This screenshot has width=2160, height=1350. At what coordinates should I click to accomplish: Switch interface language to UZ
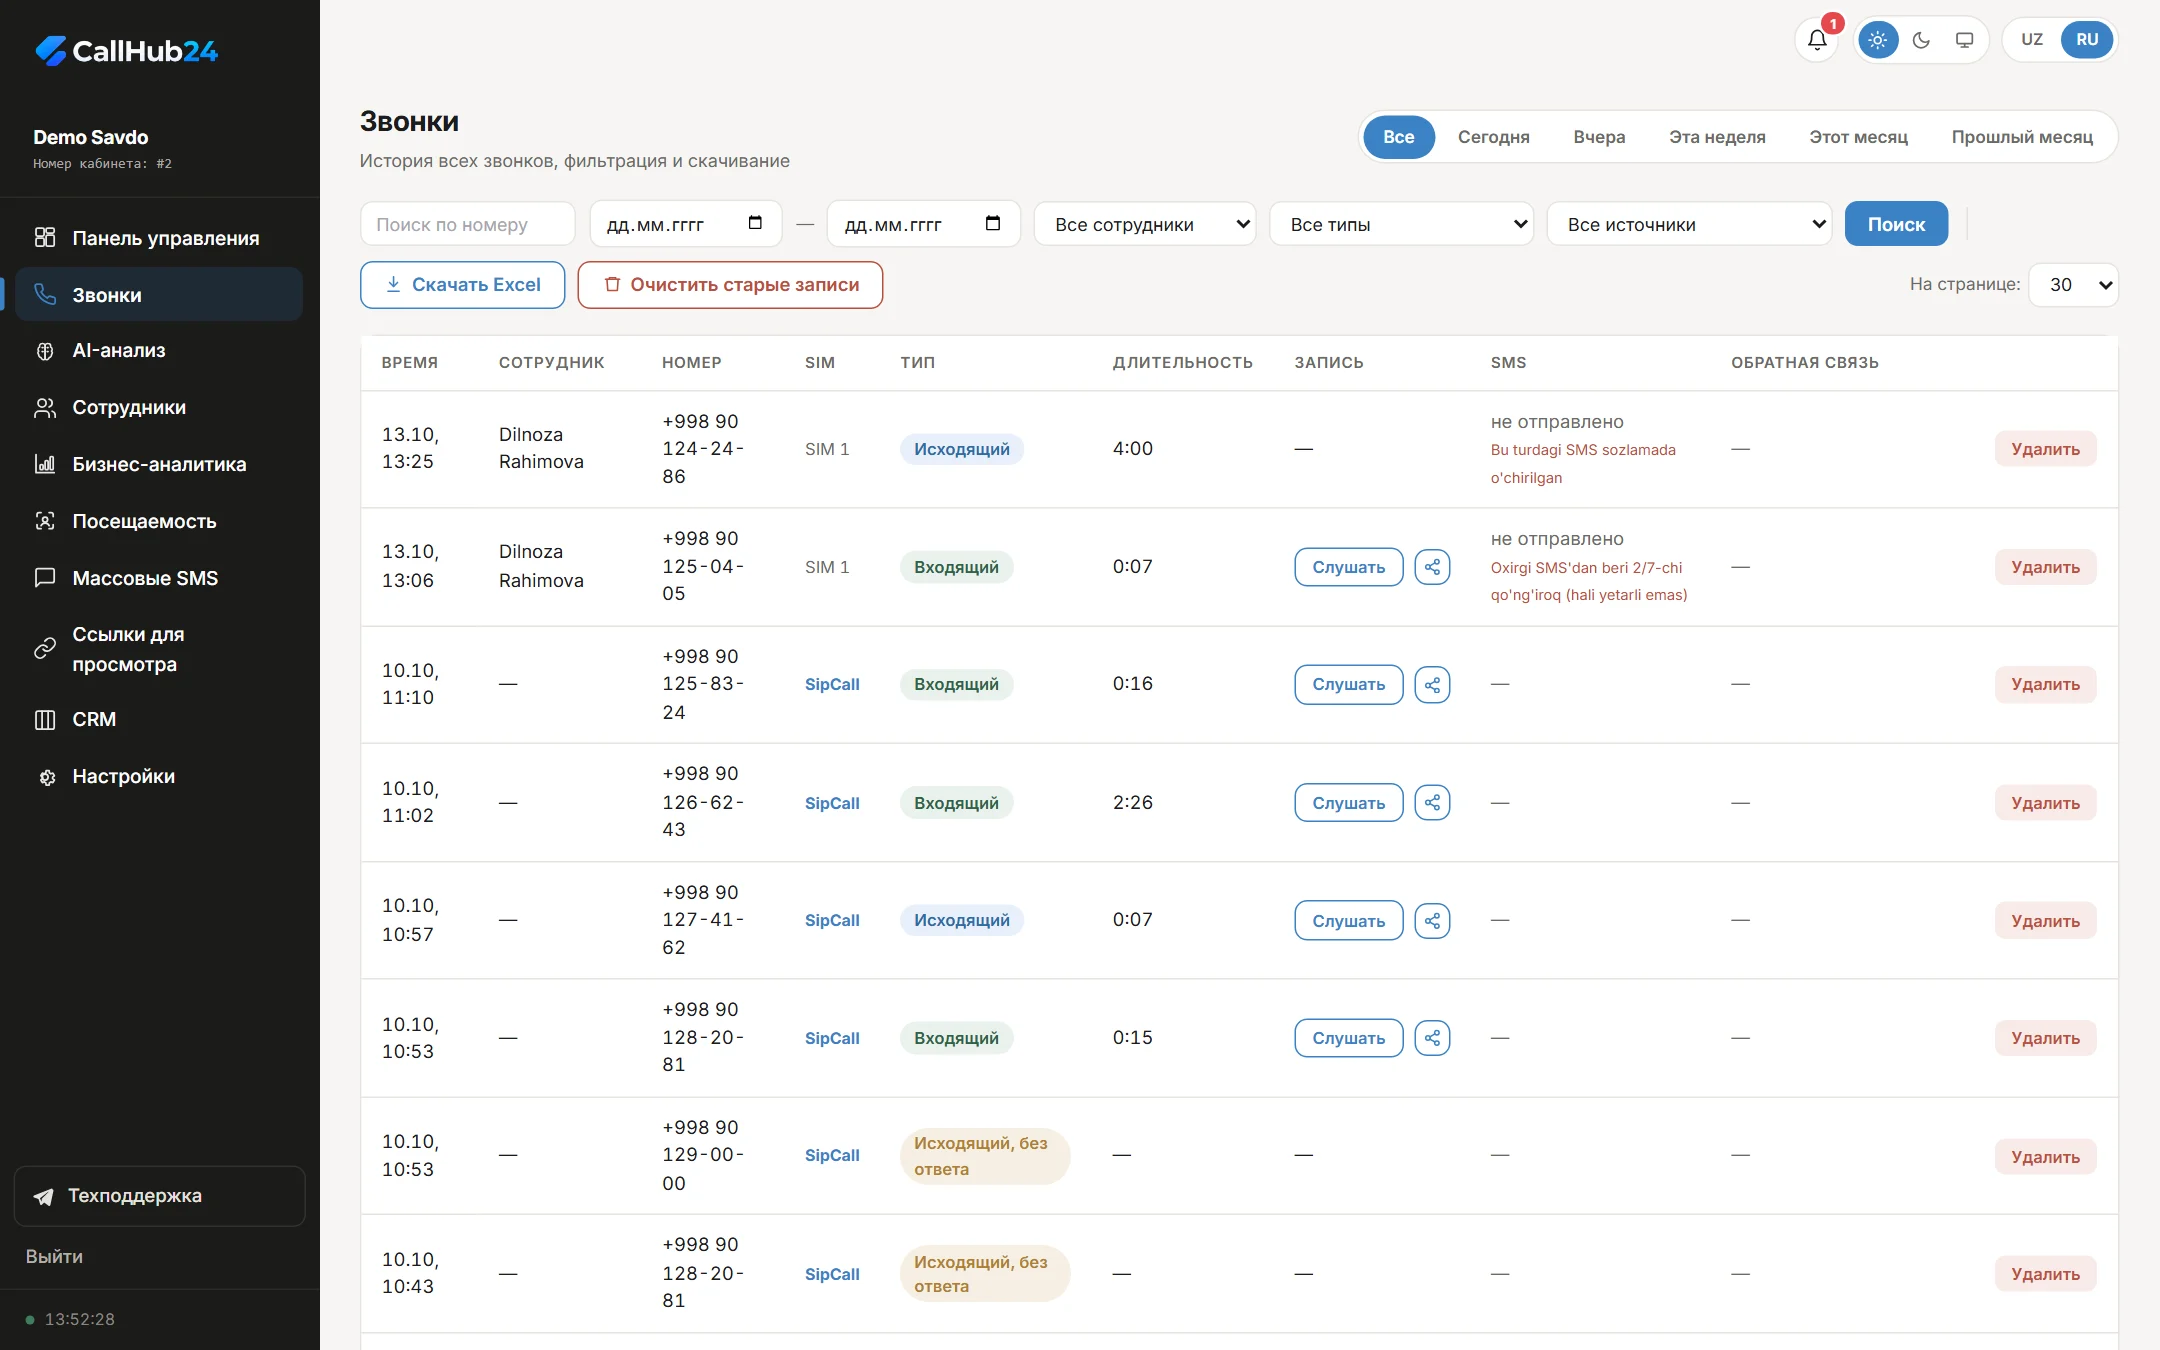tap(2032, 40)
